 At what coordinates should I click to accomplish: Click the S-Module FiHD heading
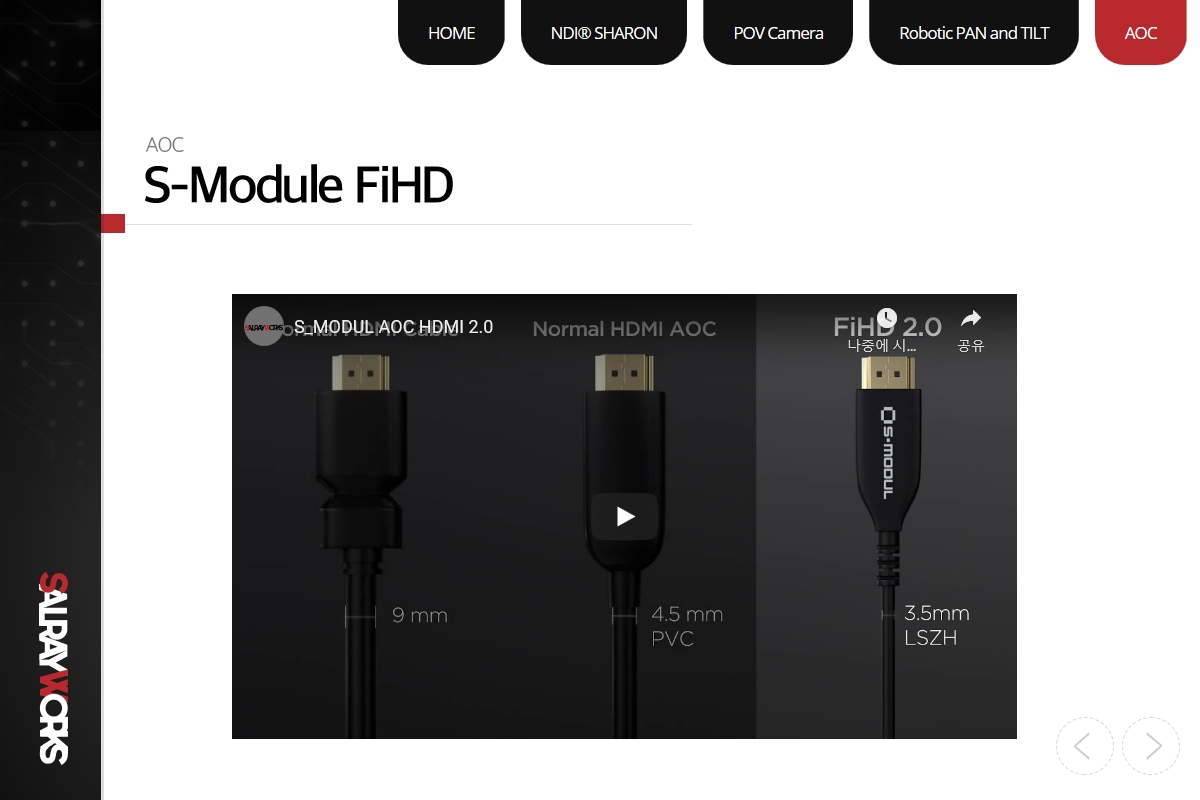(298, 184)
